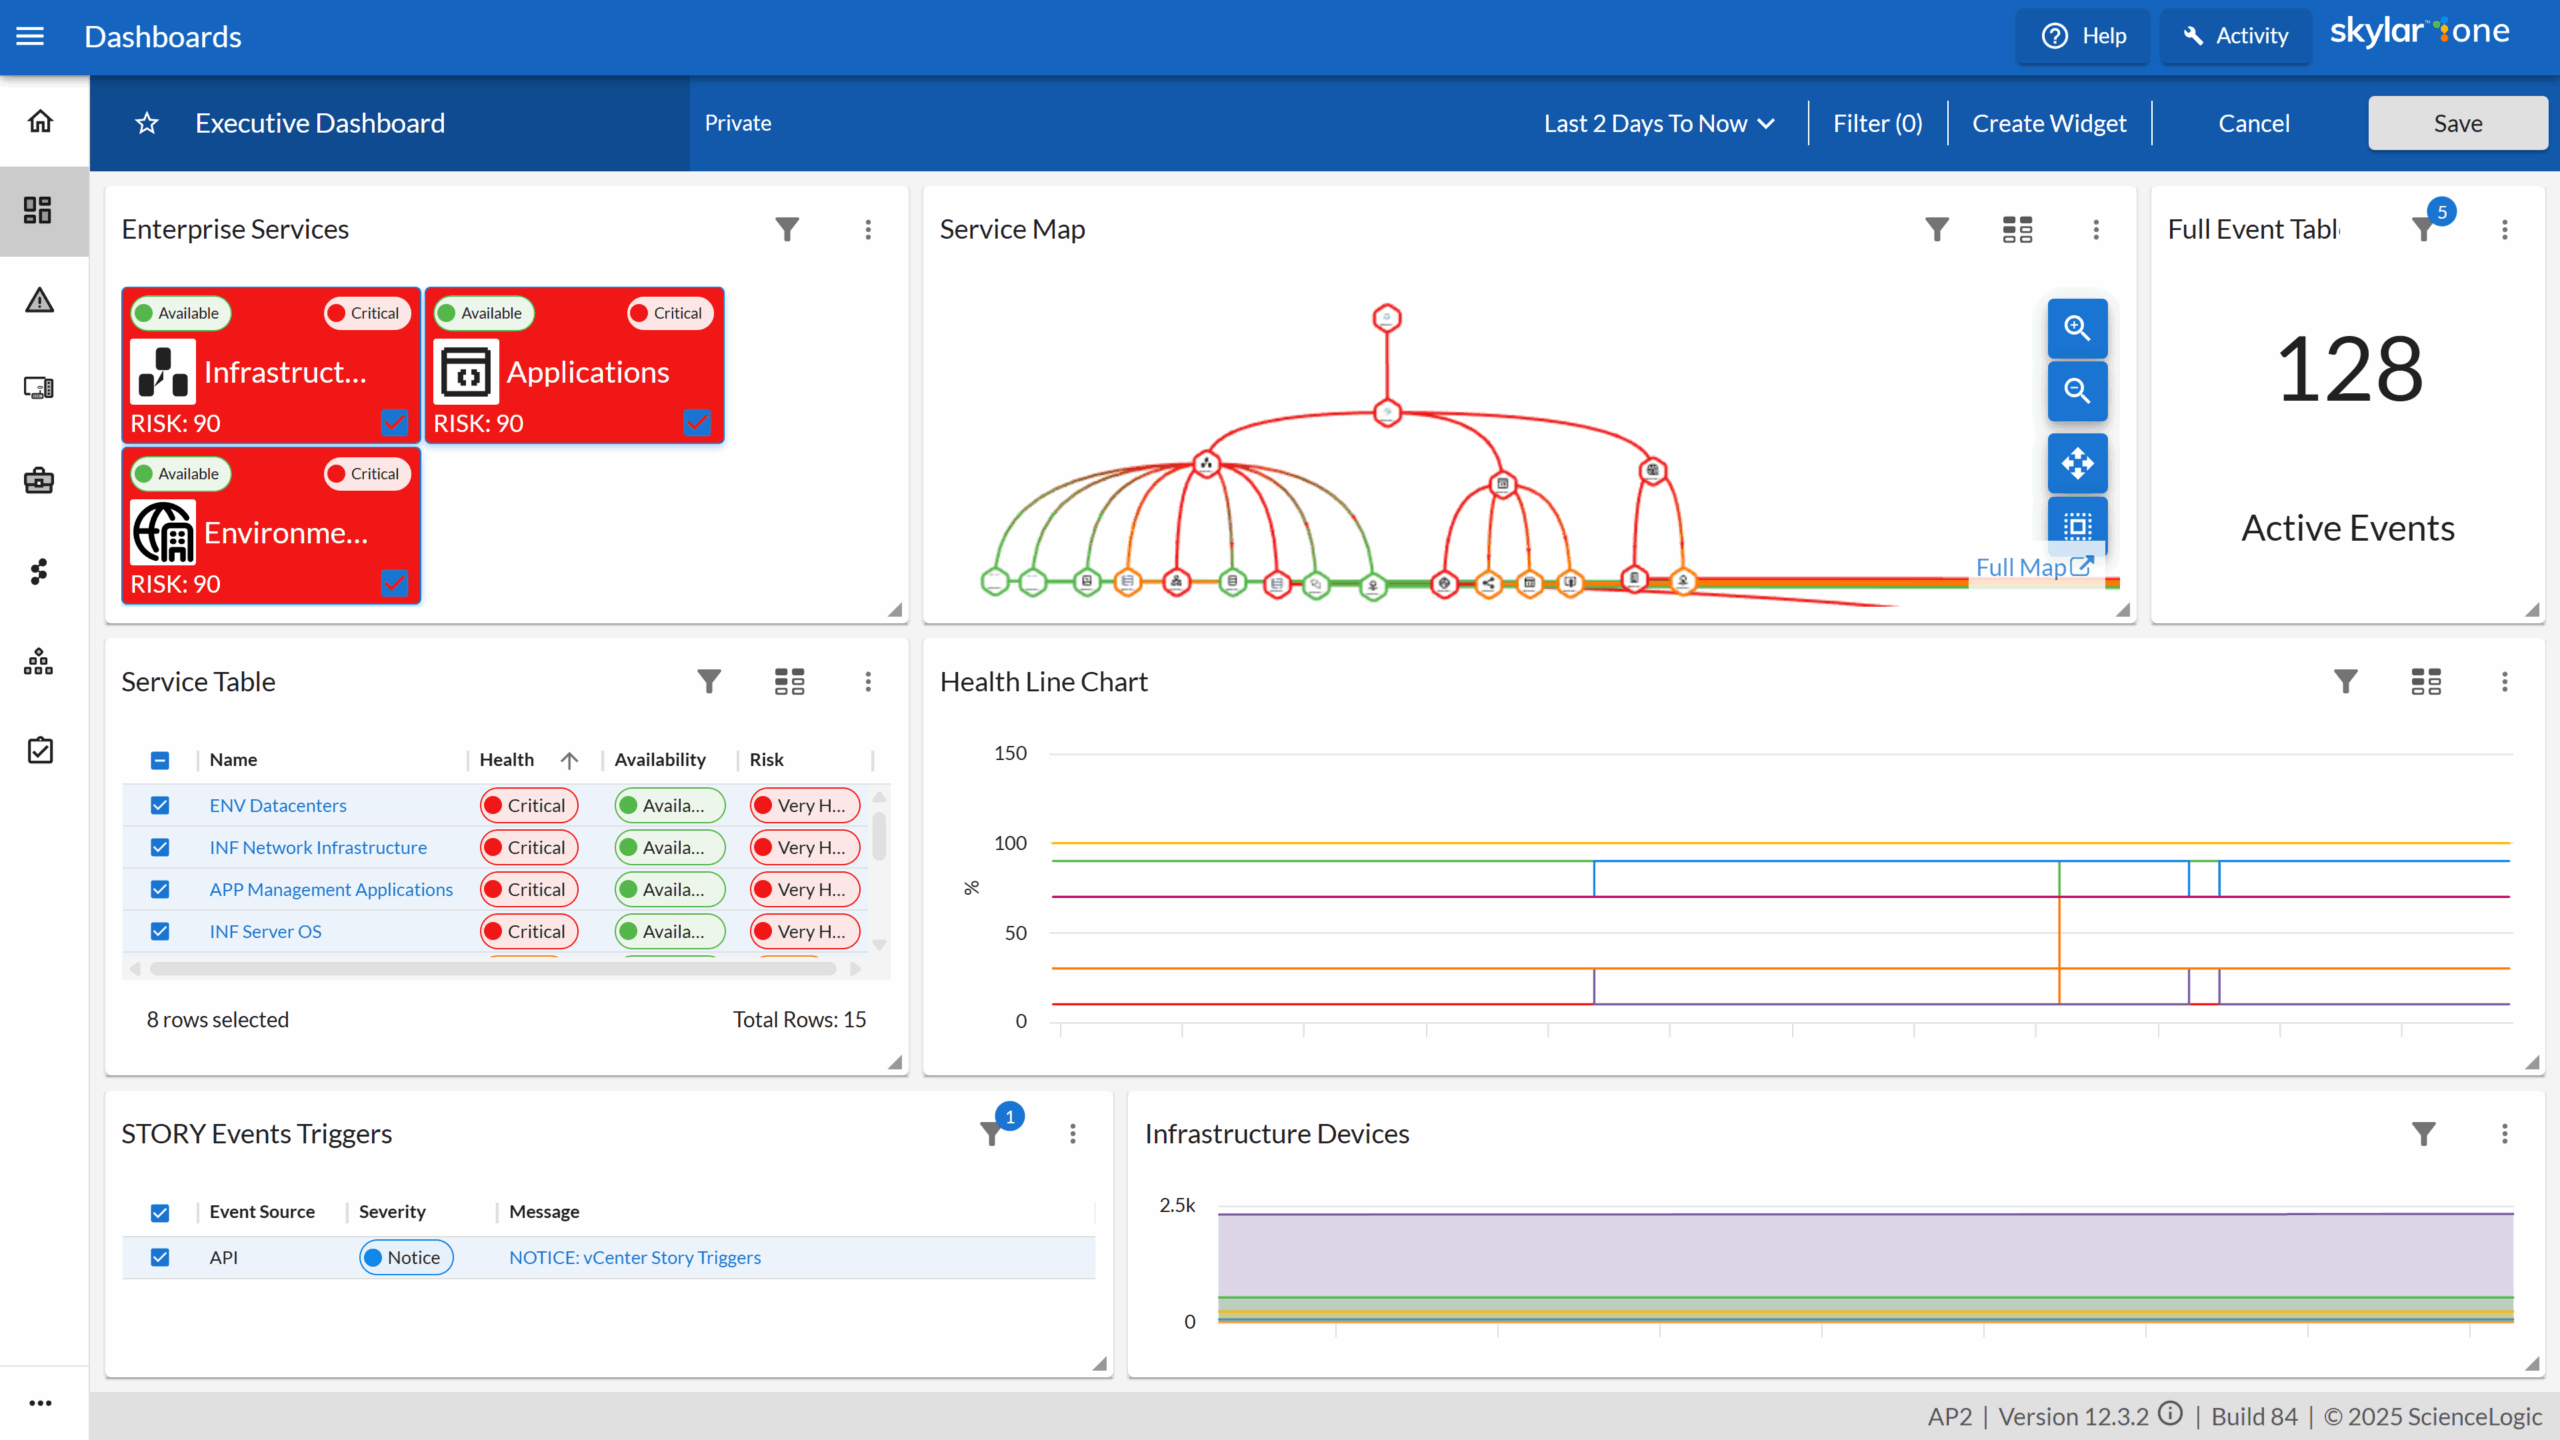
Task: Fit the Service Map to screen
Action: [2078, 524]
